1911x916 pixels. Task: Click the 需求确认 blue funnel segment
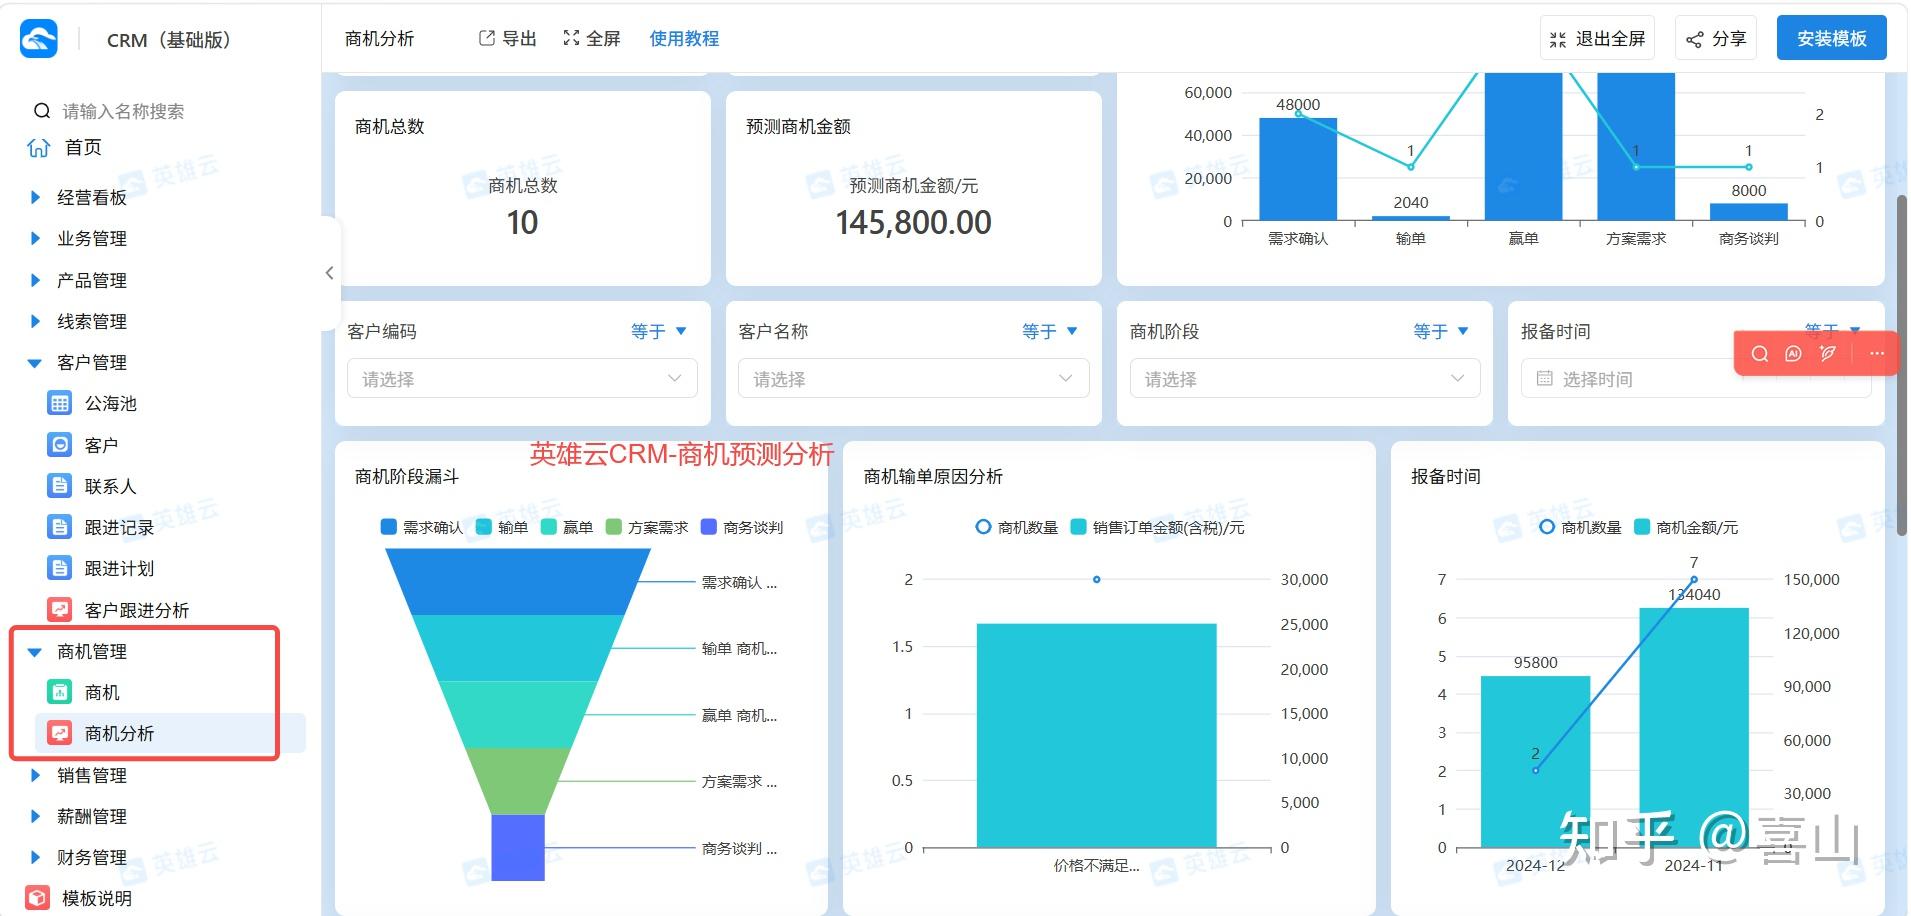point(517,581)
